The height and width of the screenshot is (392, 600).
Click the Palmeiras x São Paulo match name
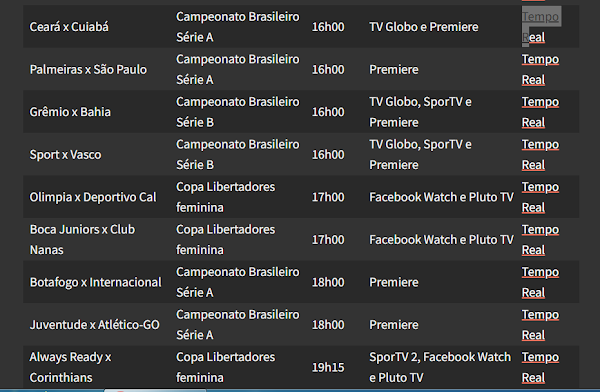(x=88, y=69)
